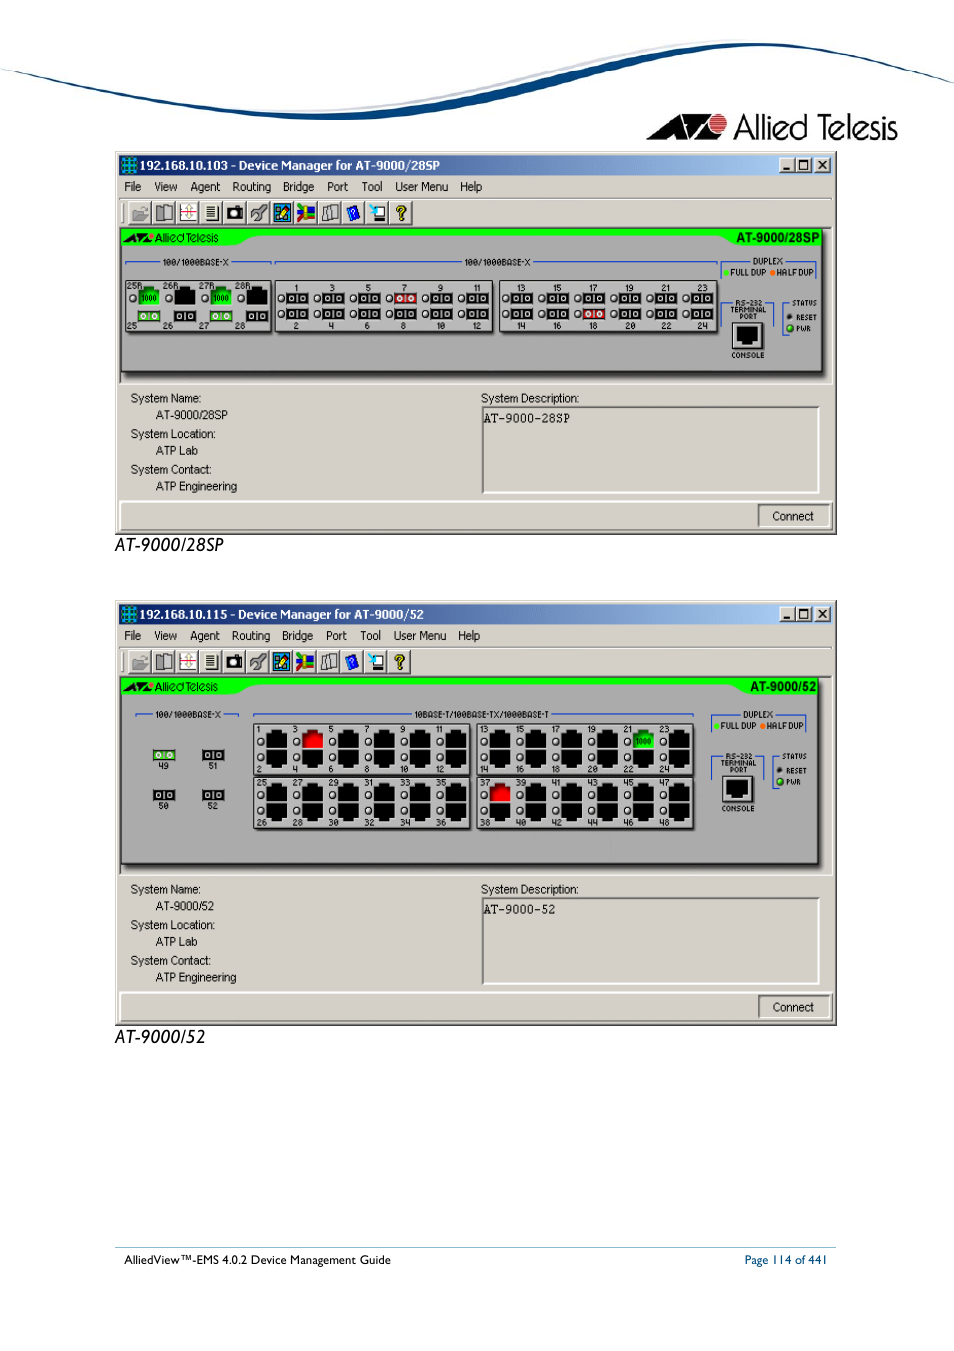Click open-folder icon in AT-9000/52 toolbar

140,662
